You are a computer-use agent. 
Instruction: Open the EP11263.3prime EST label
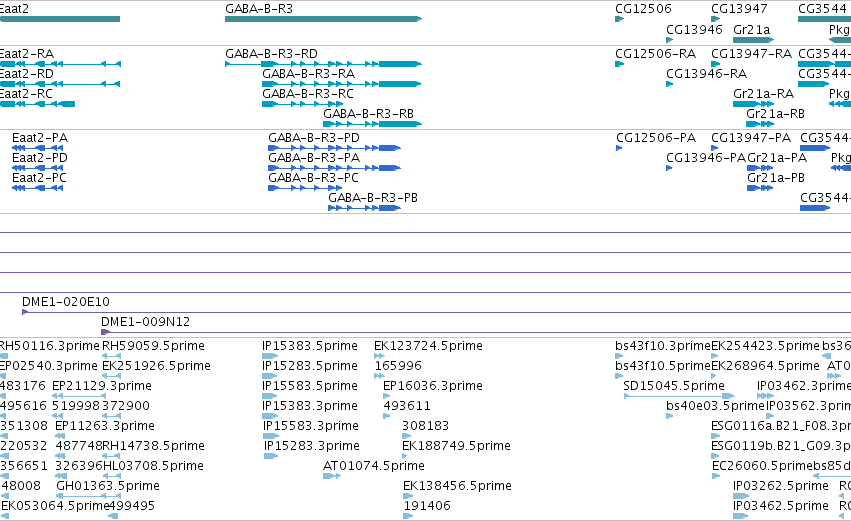(105, 426)
